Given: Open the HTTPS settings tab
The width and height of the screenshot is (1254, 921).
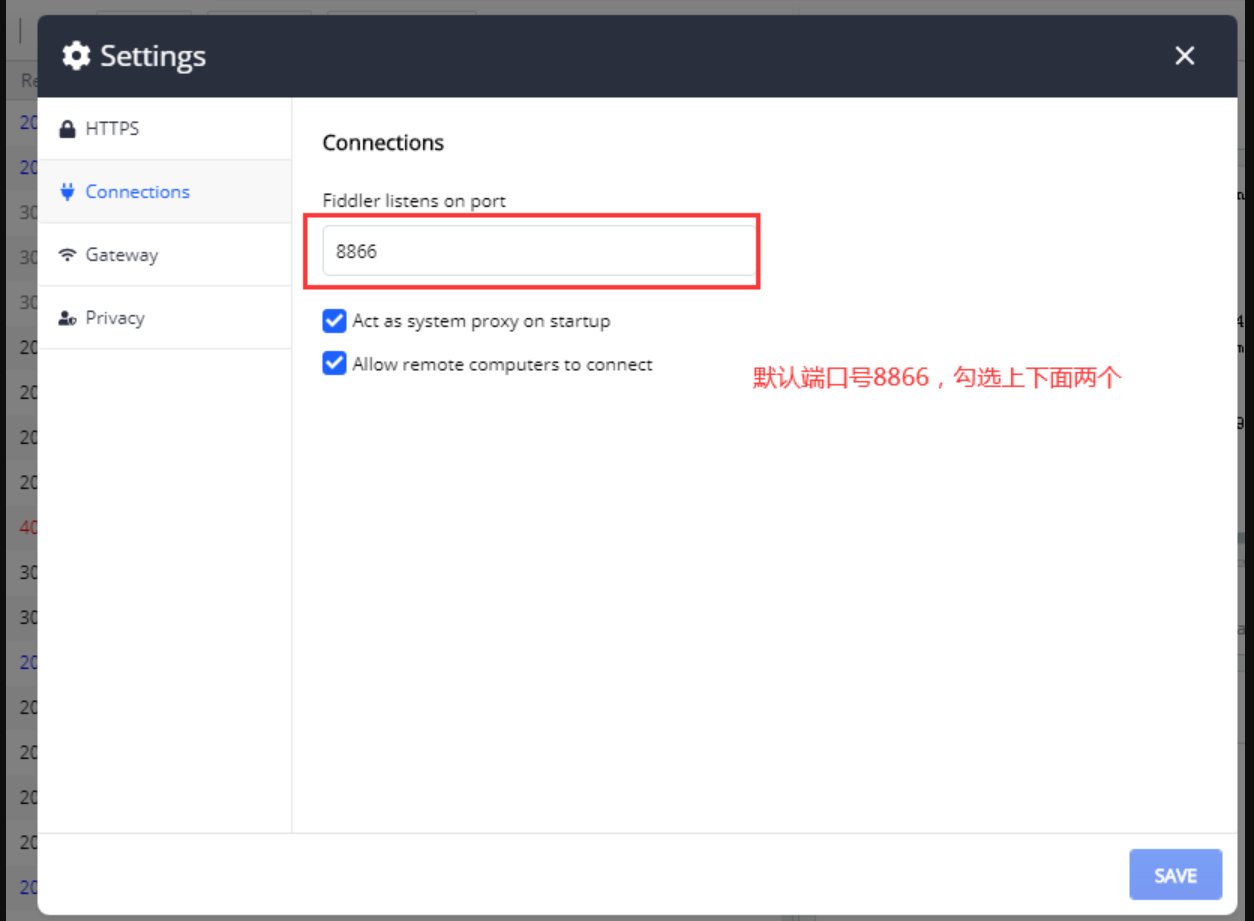Looking at the screenshot, I should [164, 128].
